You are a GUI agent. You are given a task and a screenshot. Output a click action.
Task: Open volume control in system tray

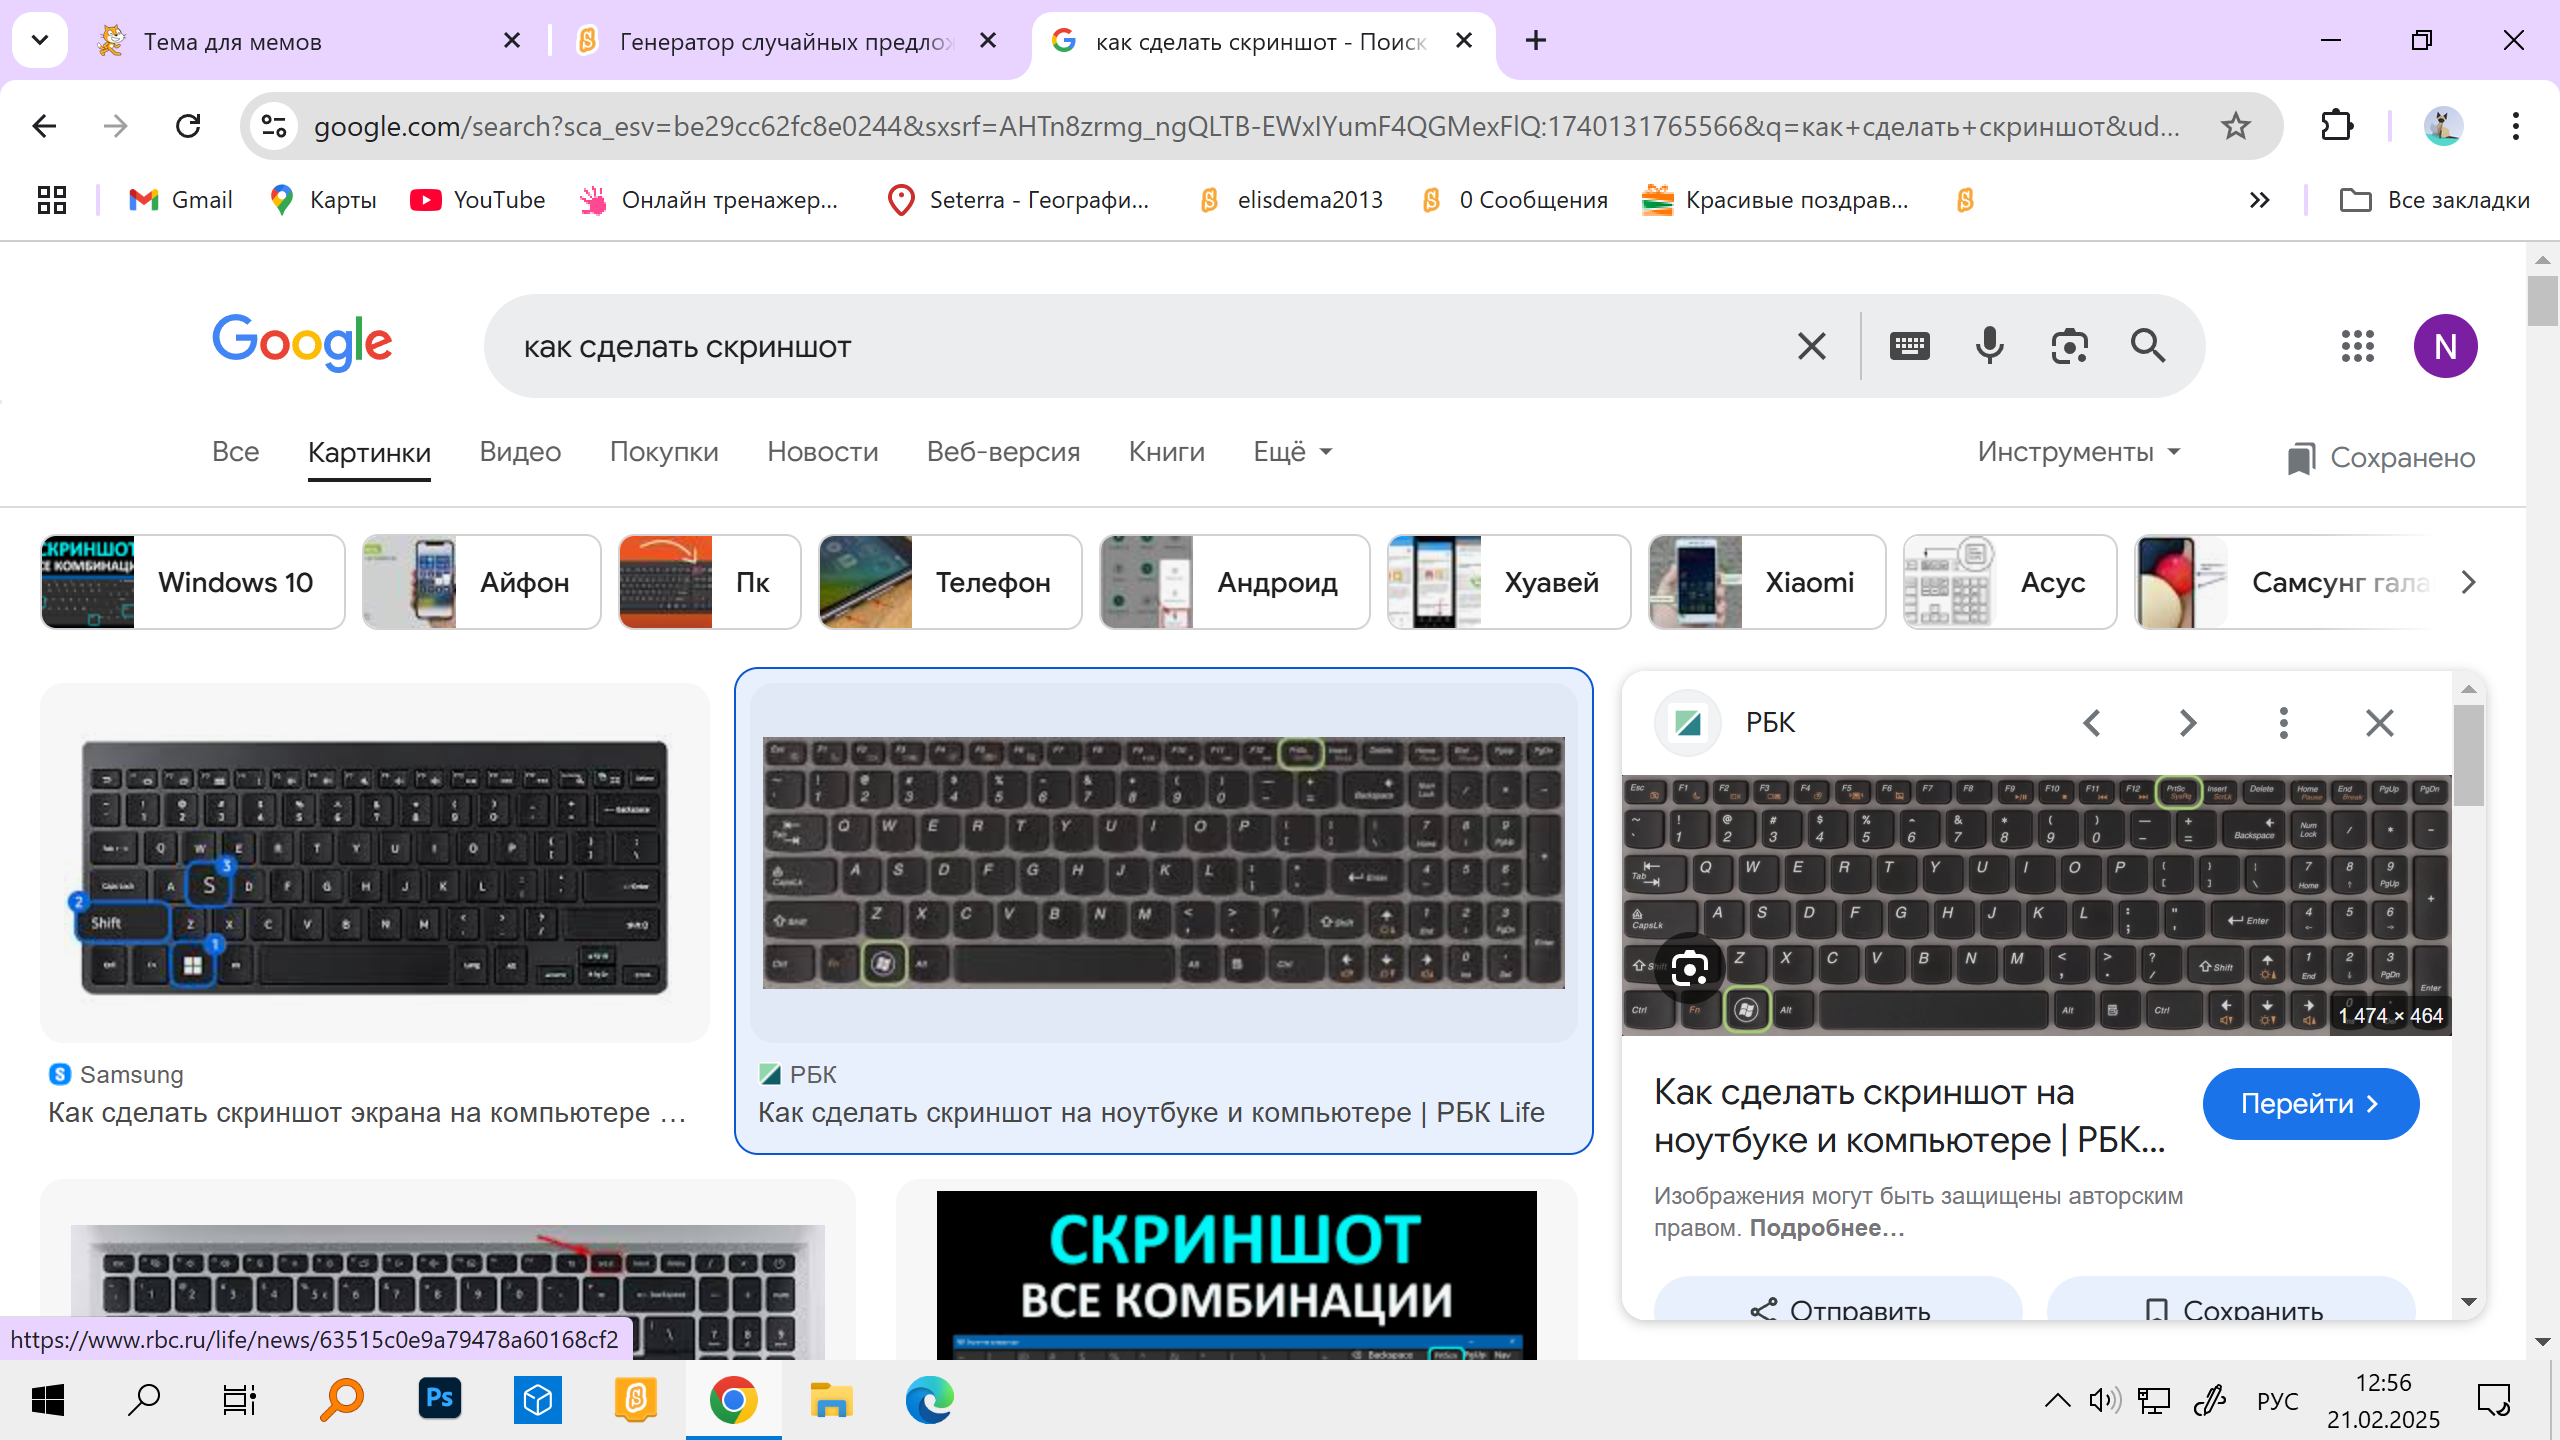coord(2104,1400)
